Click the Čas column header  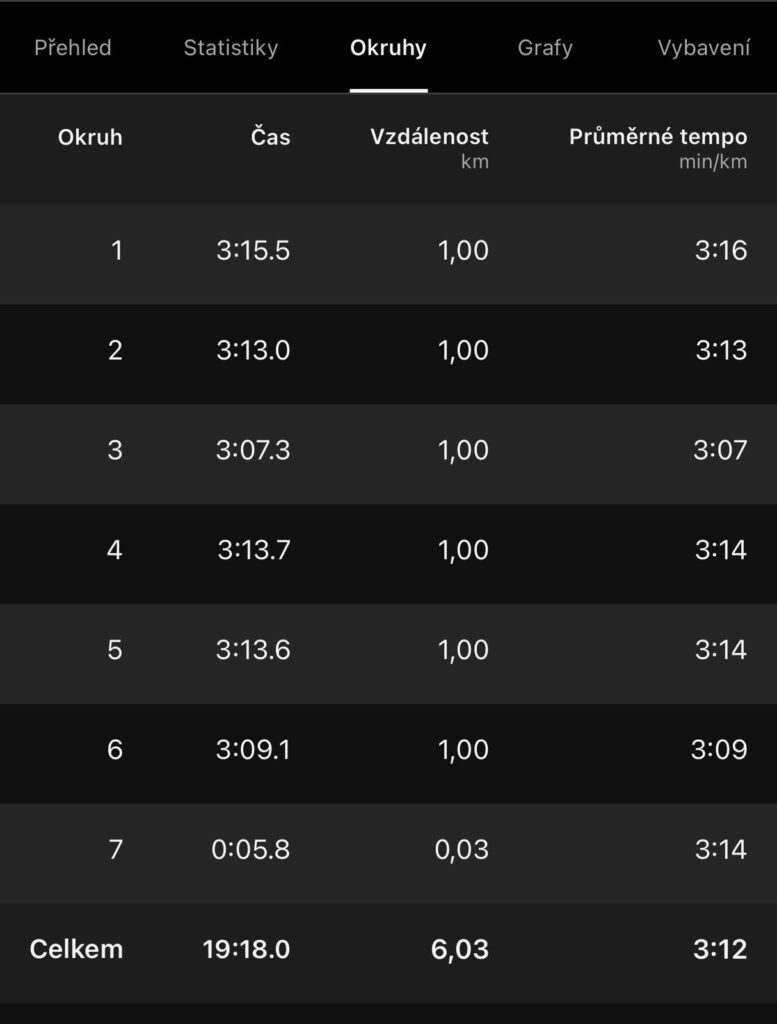tap(270, 137)
